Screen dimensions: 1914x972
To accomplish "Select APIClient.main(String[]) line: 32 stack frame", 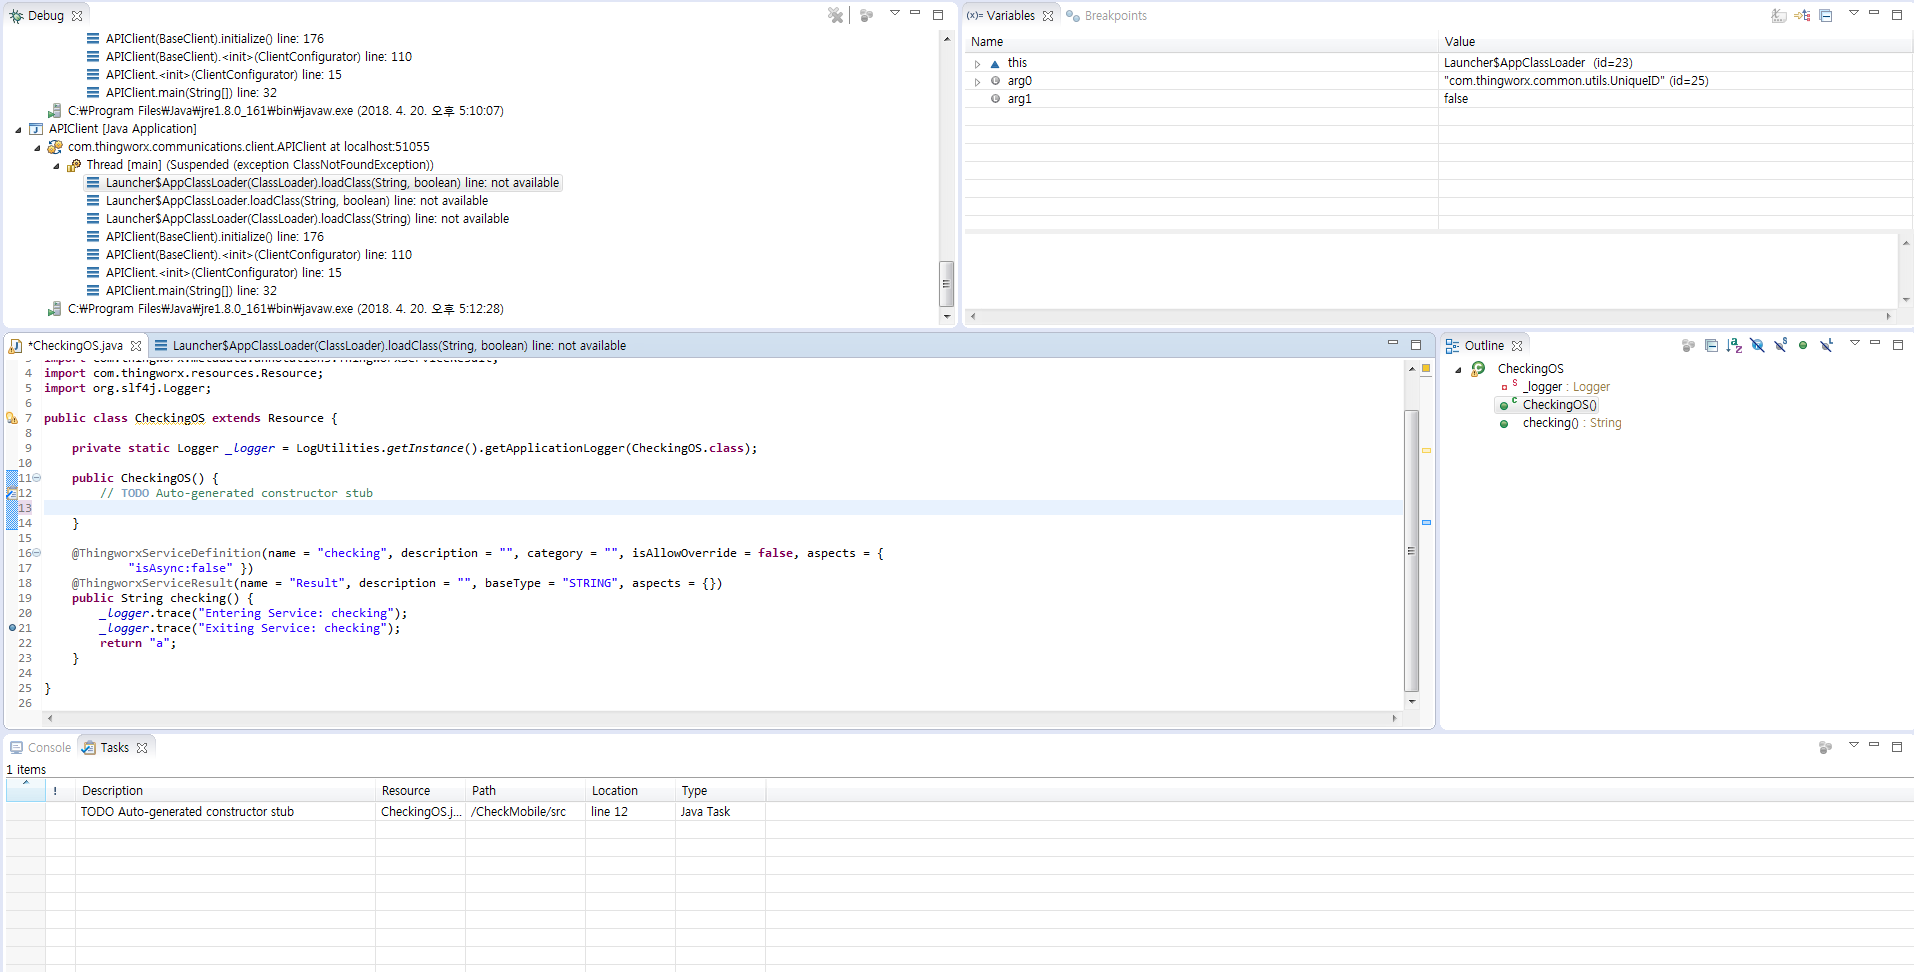I will coord(191,291).
